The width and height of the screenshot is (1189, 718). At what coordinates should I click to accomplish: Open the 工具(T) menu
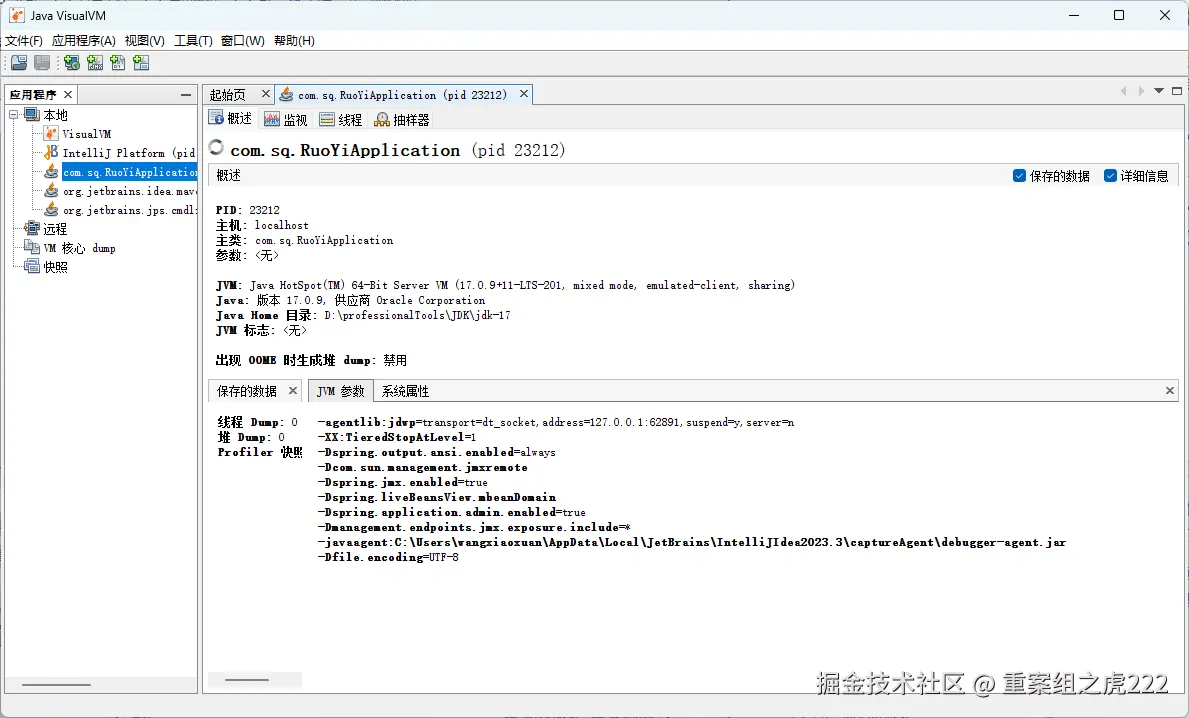pos(193,40)
